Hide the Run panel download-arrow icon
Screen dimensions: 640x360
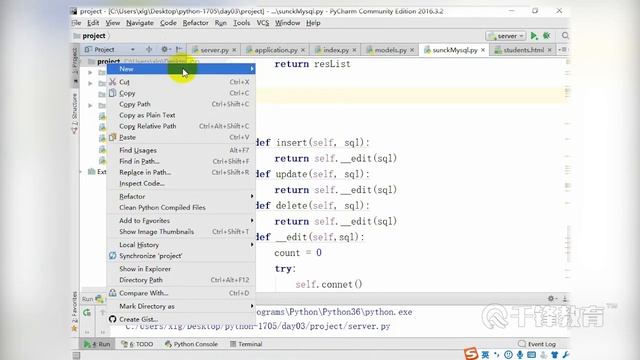(x=564, y=298)
